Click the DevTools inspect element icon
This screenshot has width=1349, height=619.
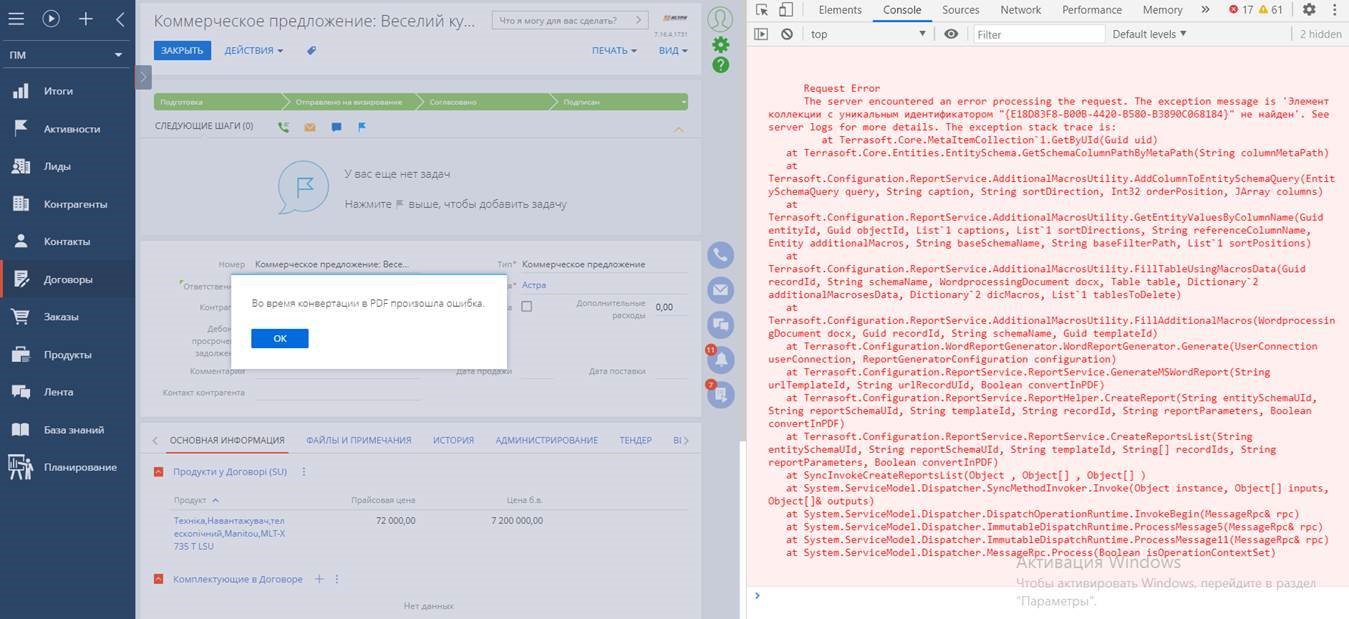(x=762, y=10)
